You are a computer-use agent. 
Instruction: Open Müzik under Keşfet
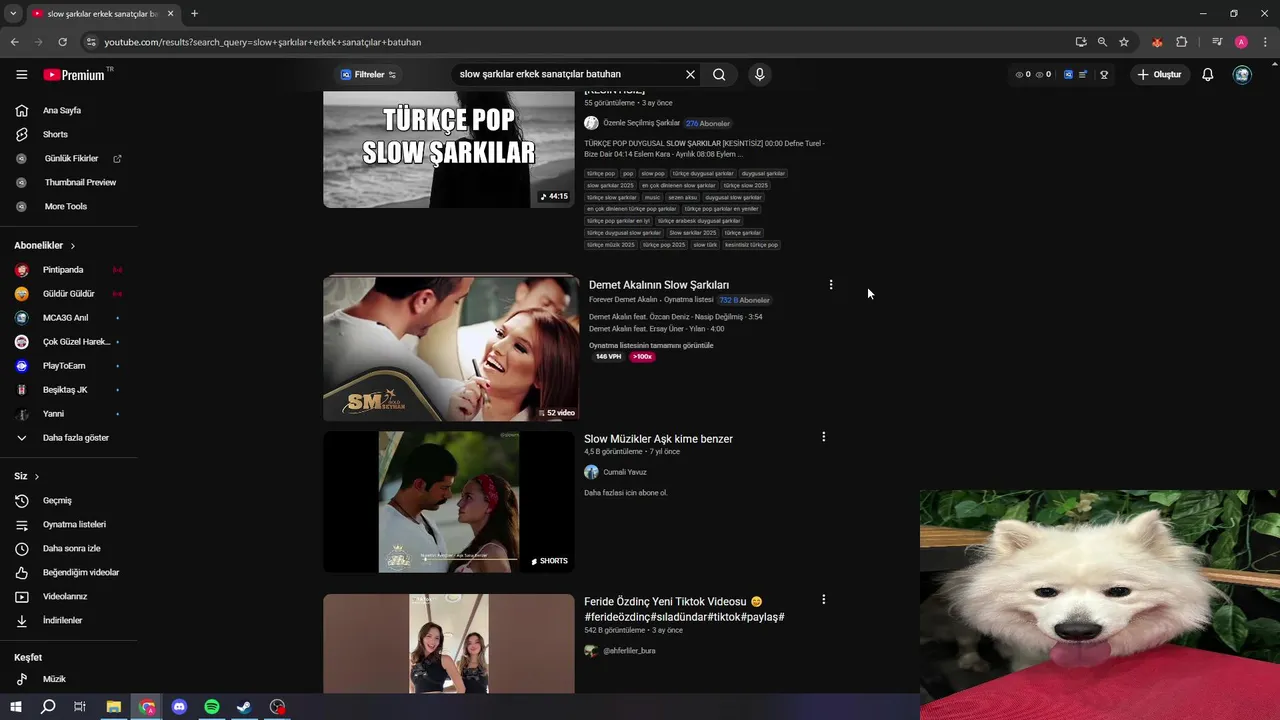pyautogui.click(x=54, y=680)
